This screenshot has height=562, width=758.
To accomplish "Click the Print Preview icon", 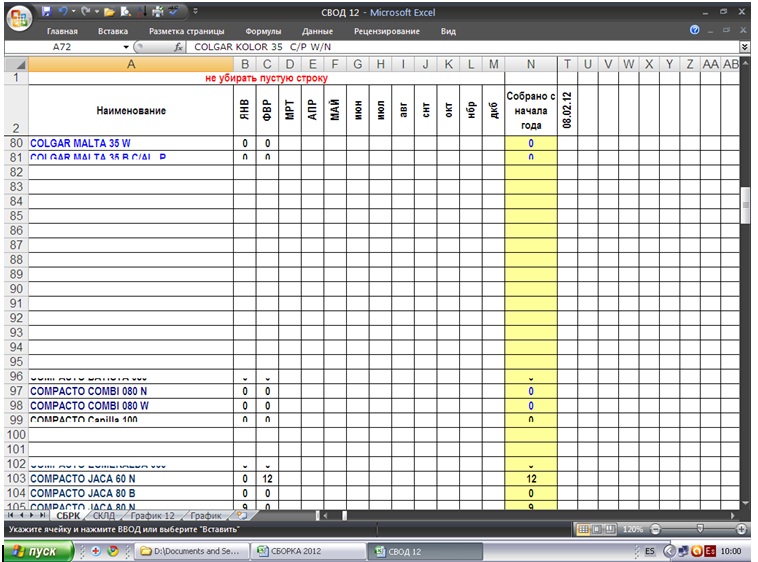I will coord(126,12).
